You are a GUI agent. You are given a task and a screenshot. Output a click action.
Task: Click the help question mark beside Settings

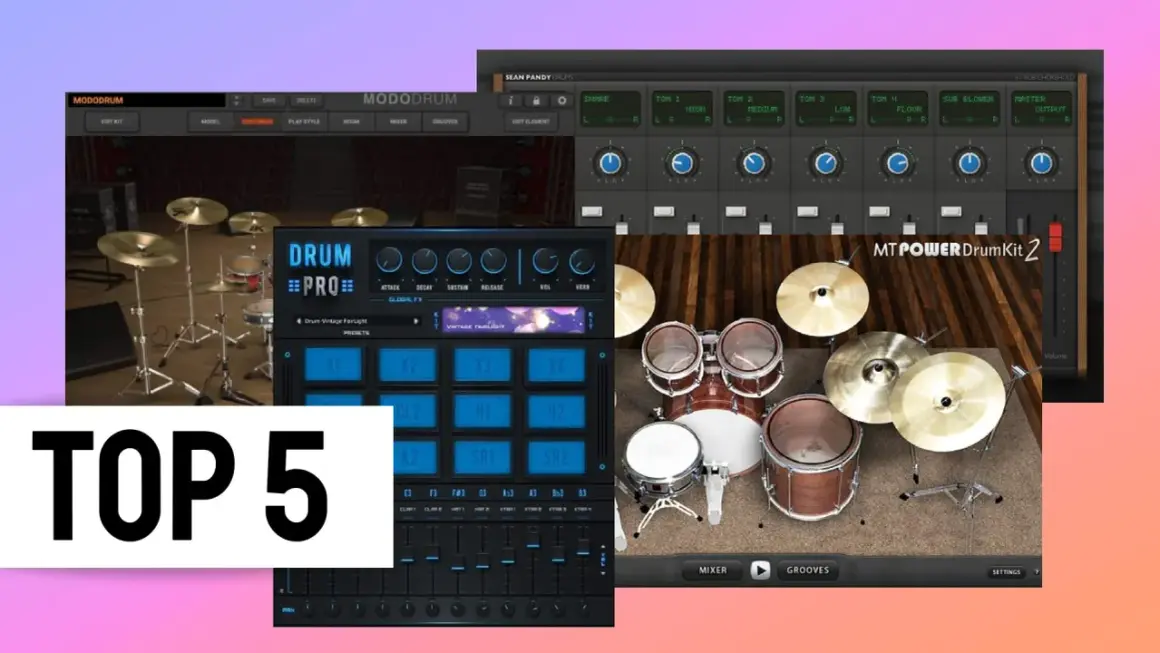point(1036,572)
